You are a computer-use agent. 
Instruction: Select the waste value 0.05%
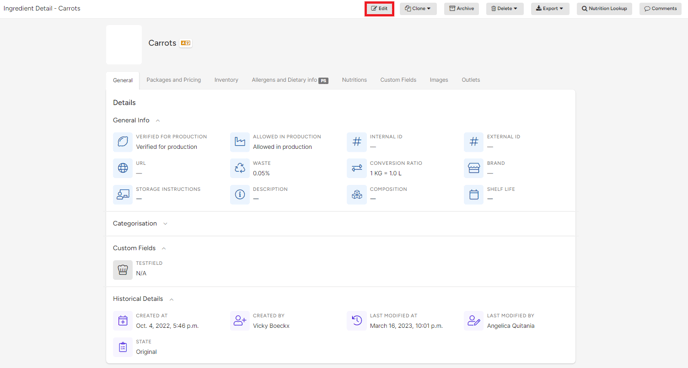(261, 173)
